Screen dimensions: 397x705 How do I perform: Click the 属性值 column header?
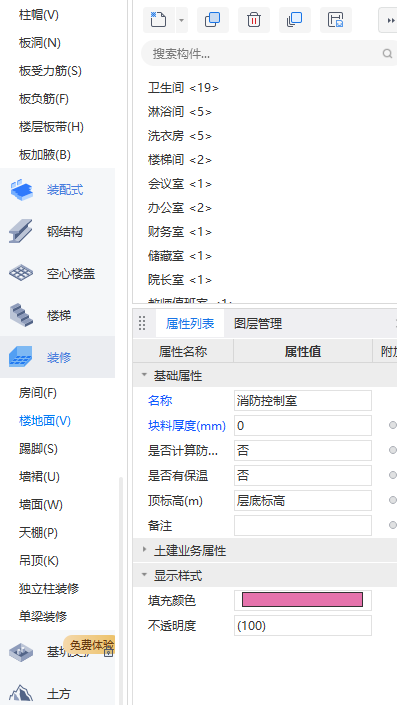(x=303, y=352)
